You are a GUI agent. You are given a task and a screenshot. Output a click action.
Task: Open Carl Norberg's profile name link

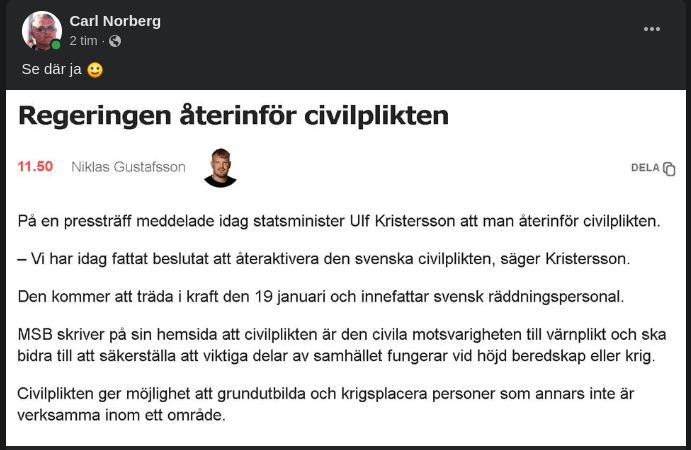[x=115, y=21]
